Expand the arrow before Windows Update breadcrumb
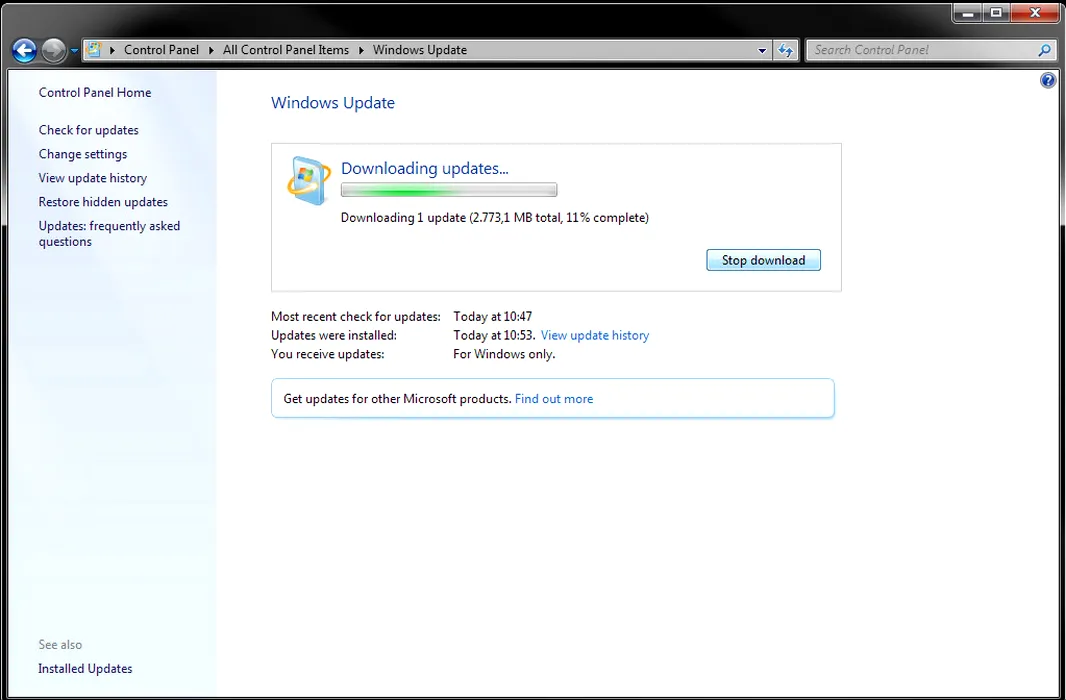Screen dimensions: 1066x700 point(361,50)
